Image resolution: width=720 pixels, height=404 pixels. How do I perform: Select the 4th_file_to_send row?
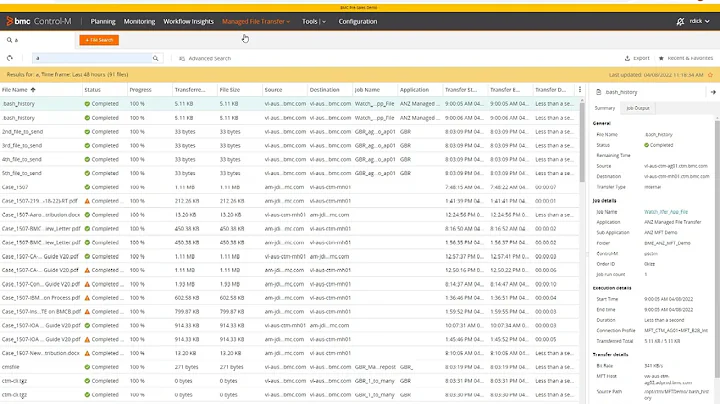coord(289,159)
